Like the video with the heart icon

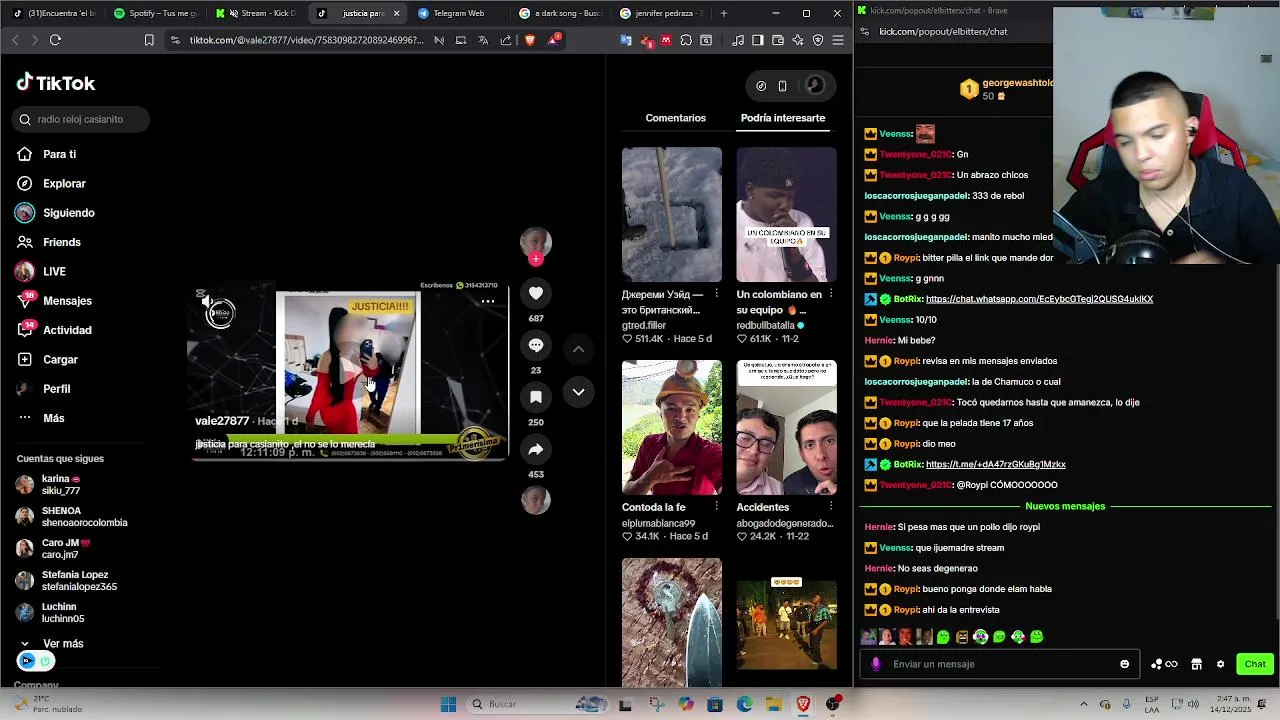pyautogui.click(x=536, y=293)
